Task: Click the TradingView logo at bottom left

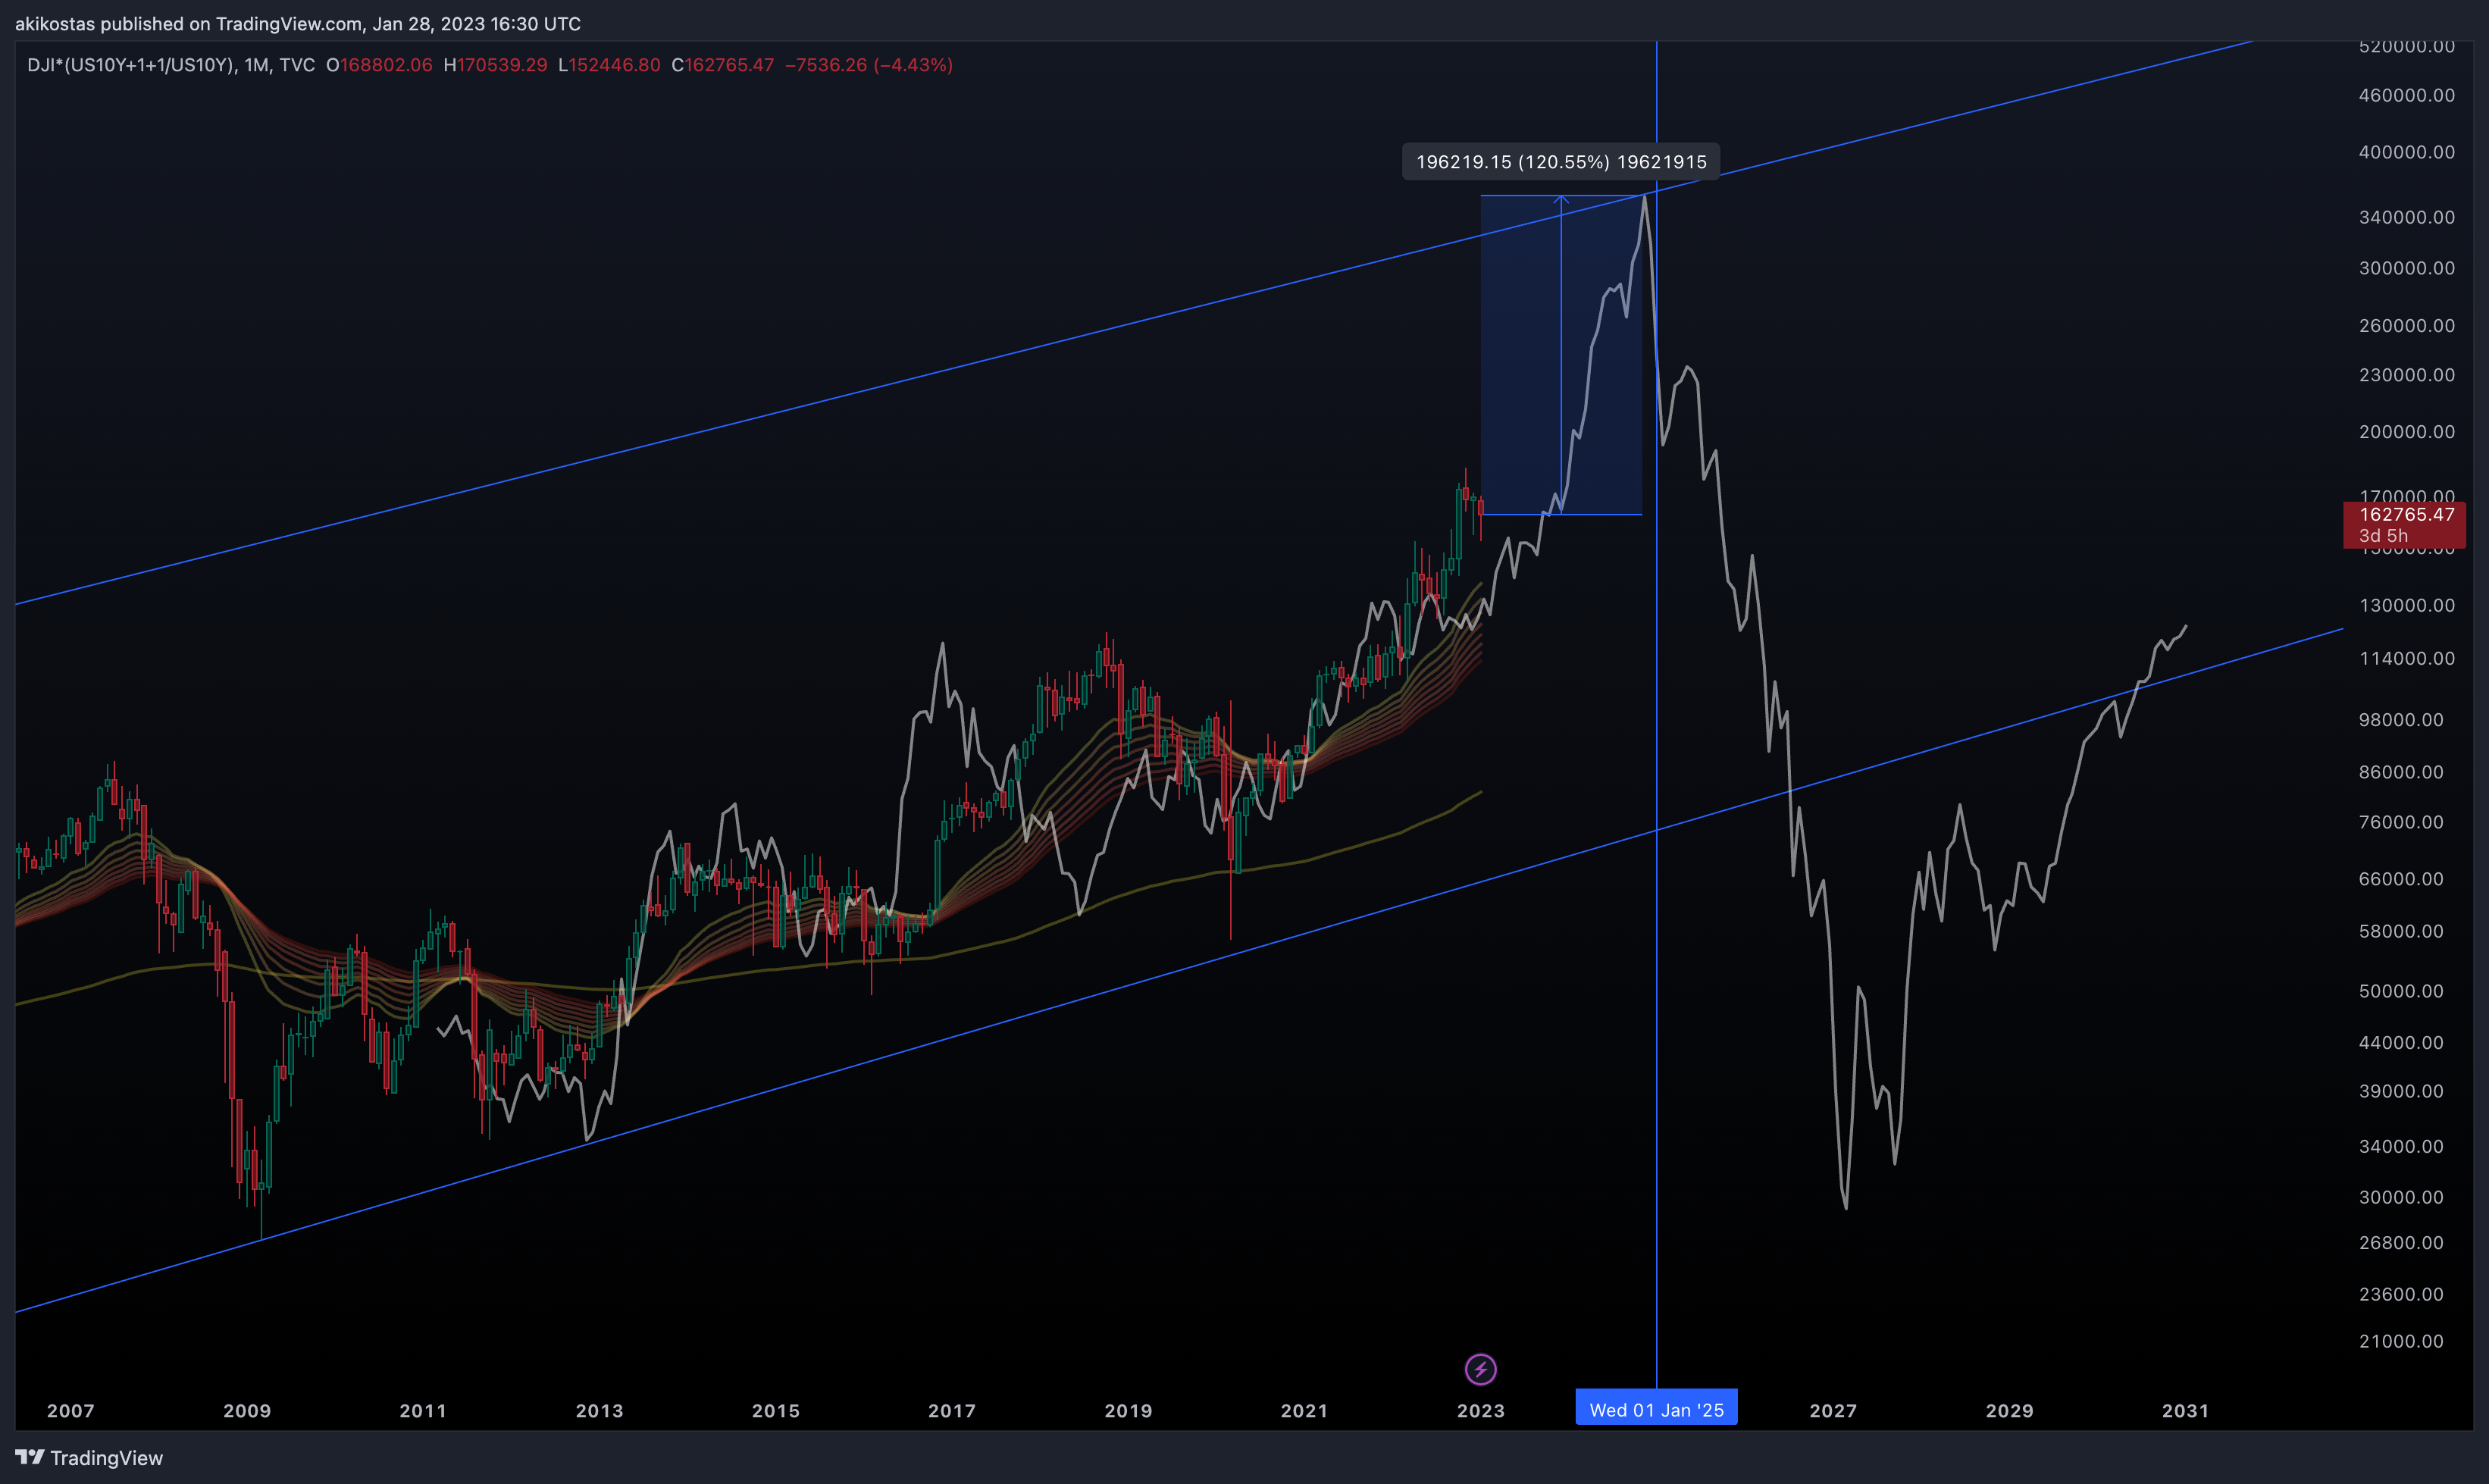Action: click(x=89, y=1458)
